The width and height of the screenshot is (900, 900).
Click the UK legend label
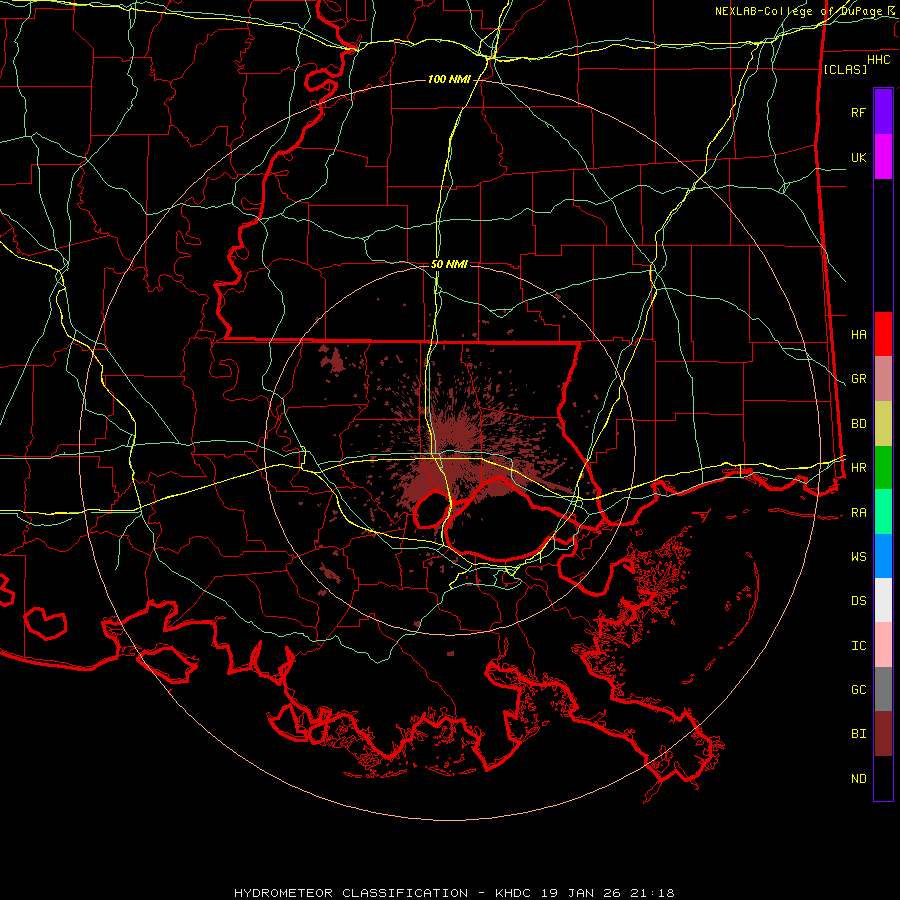[859, 157]
